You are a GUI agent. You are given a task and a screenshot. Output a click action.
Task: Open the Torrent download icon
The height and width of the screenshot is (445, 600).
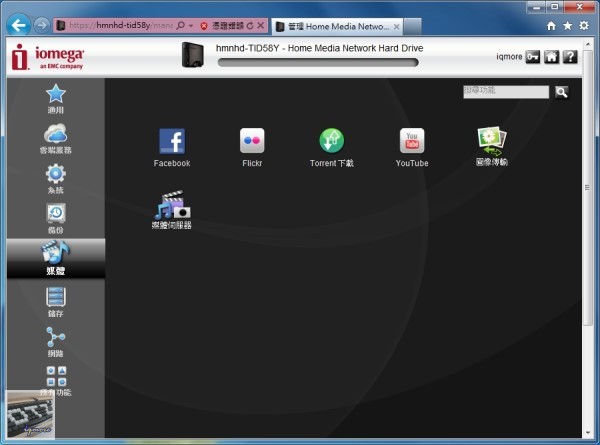[331, 147]
